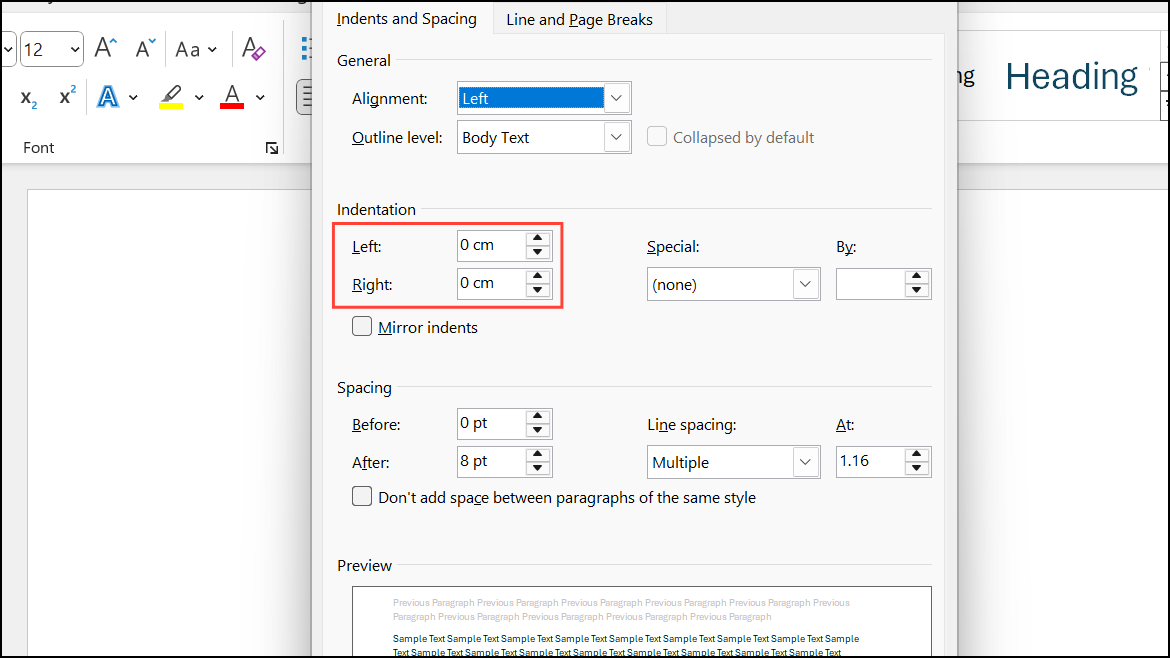Enable the Mirror indents checkbox

pos(362,327)
